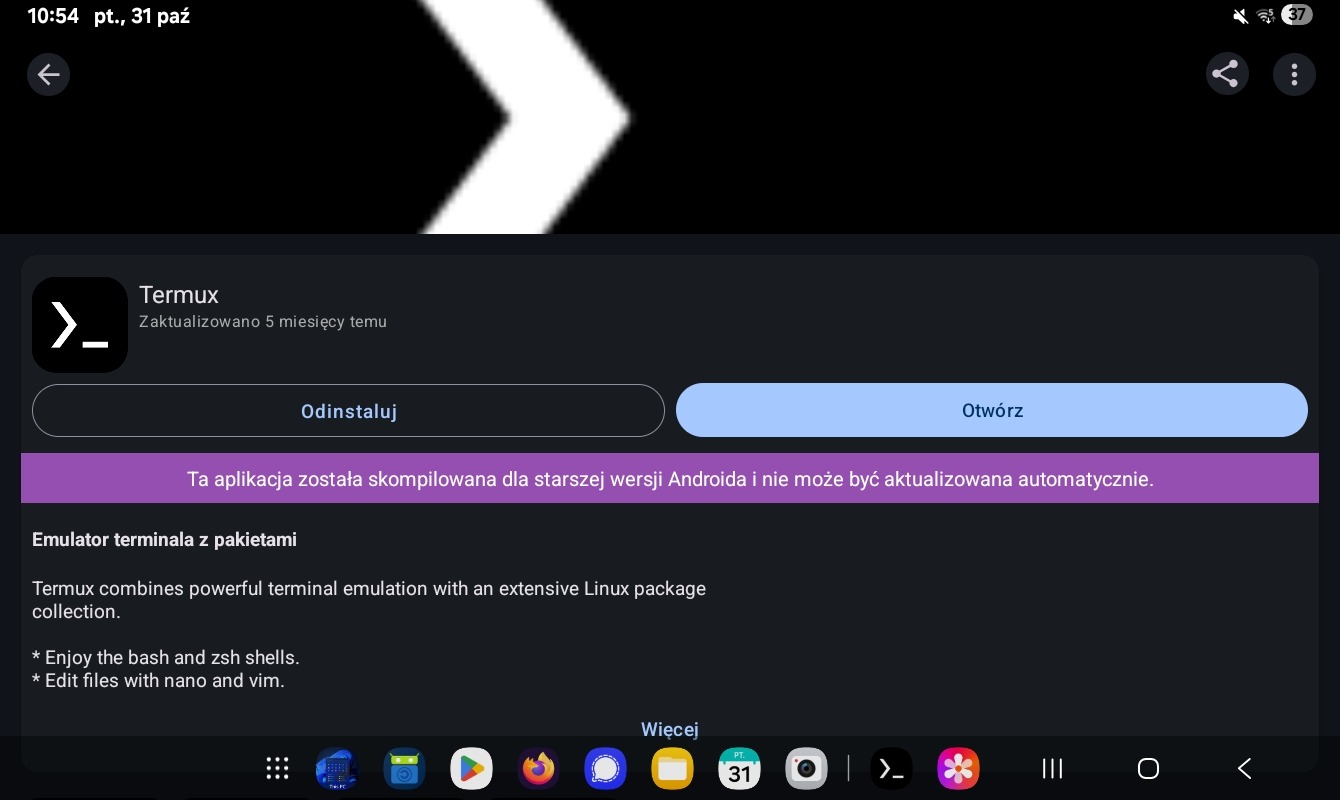Image resolution: width=1340 pixels, height=800 pixels.
Task: Tap the back arrow at top left
Action: click(x=48, y=75)
